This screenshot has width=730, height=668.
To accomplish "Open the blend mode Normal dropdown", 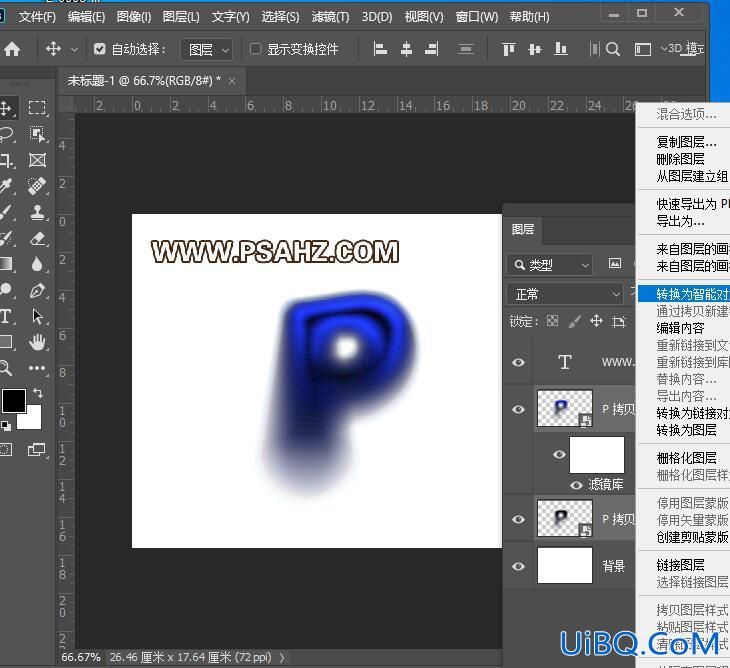I will [565, 294].
